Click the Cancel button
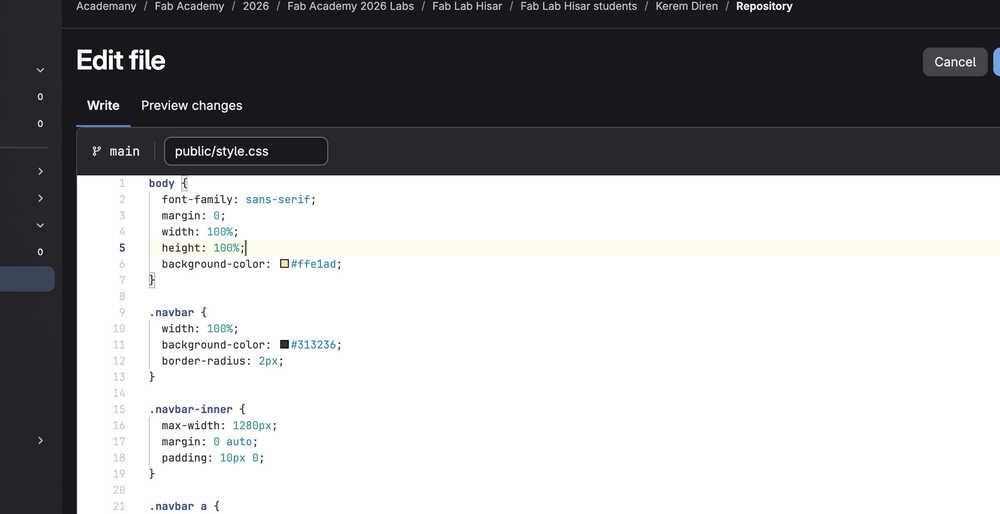Viewport: 1000px width, 514px height. tap(955, 62)
